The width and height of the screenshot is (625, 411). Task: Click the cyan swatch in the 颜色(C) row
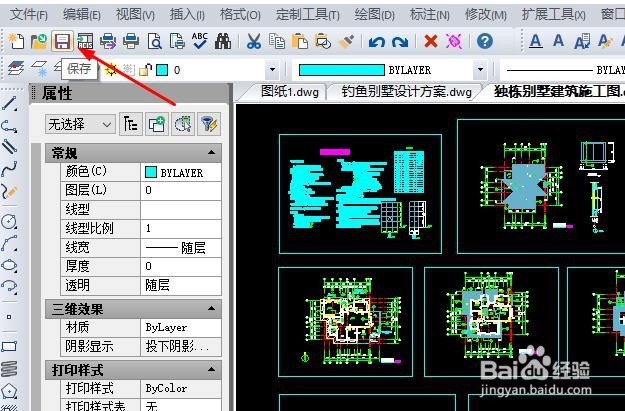(151, 172)
